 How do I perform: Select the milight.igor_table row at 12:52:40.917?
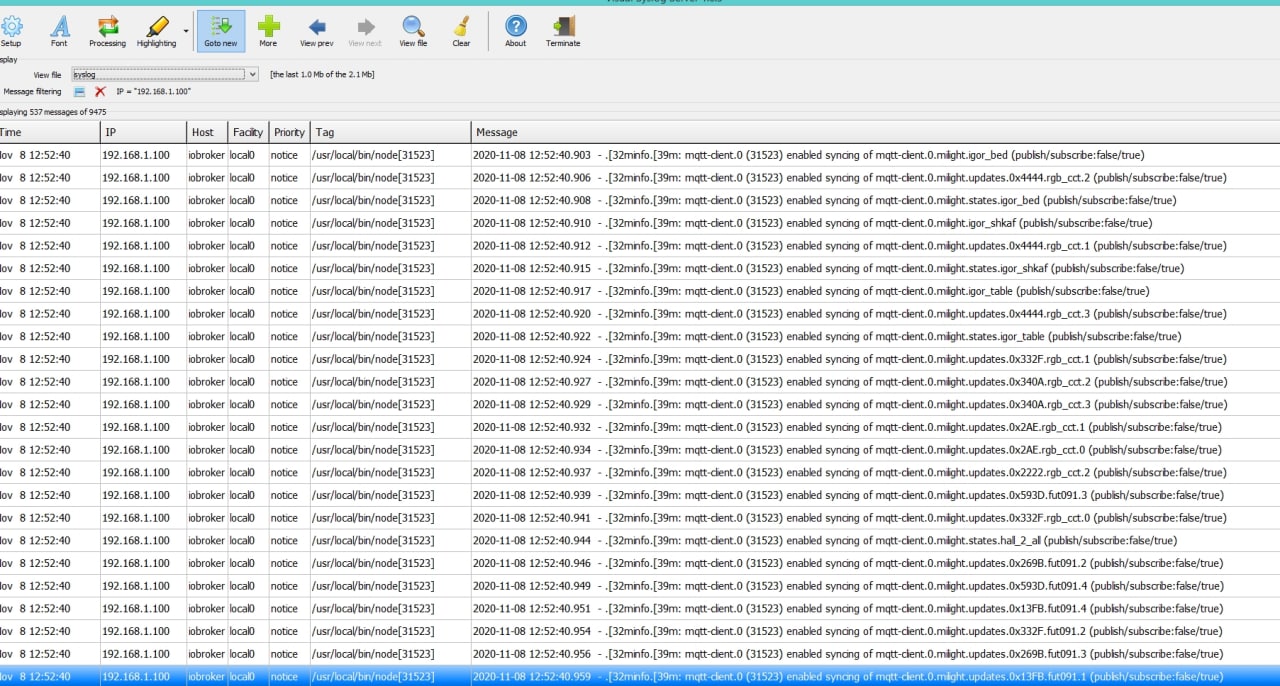tap(640, 291)
